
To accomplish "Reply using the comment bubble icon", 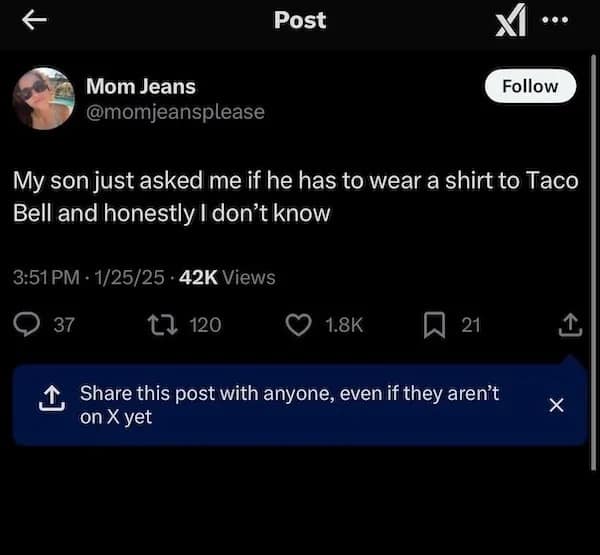I will click(26, 324).
